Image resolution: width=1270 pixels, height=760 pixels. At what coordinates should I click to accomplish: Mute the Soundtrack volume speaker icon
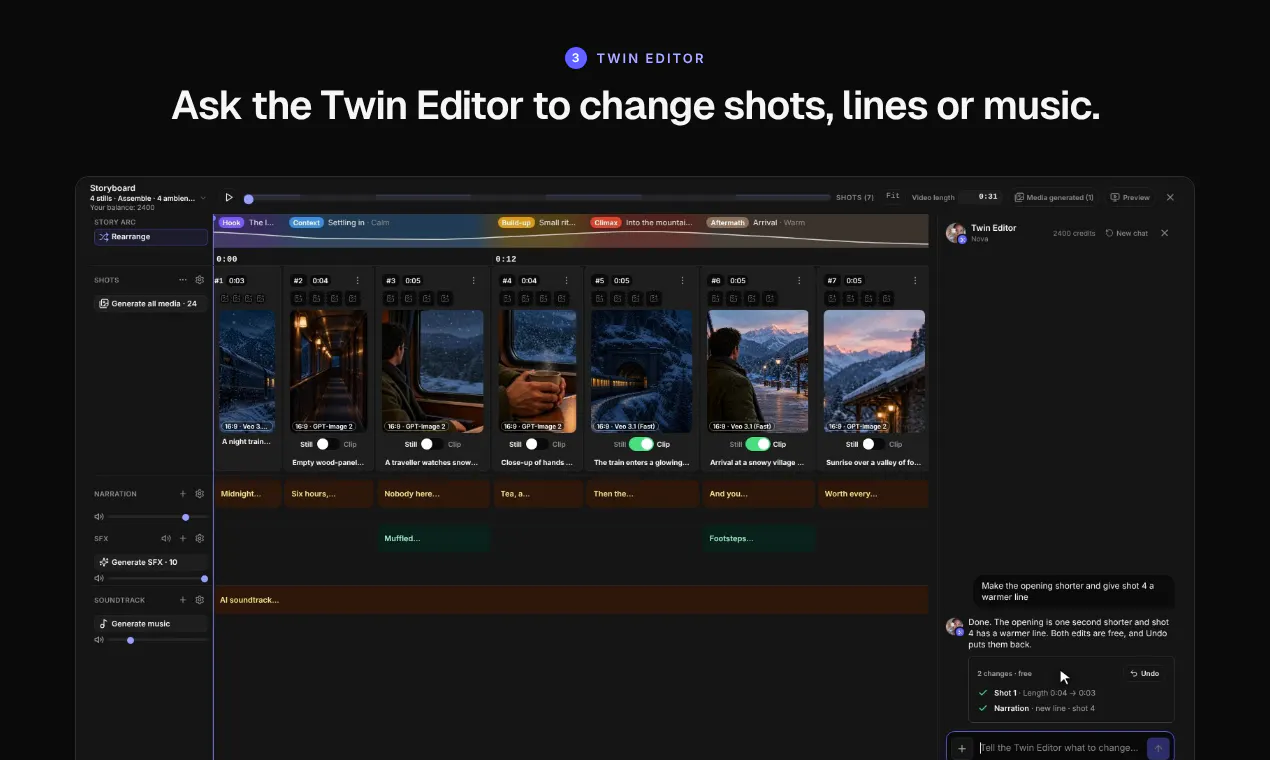[99, 640]
